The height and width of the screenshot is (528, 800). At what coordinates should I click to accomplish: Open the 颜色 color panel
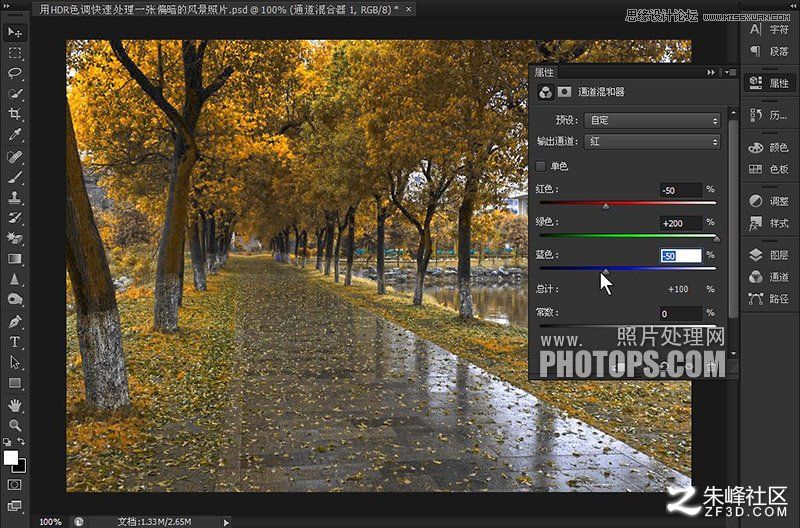coord(769,147)
